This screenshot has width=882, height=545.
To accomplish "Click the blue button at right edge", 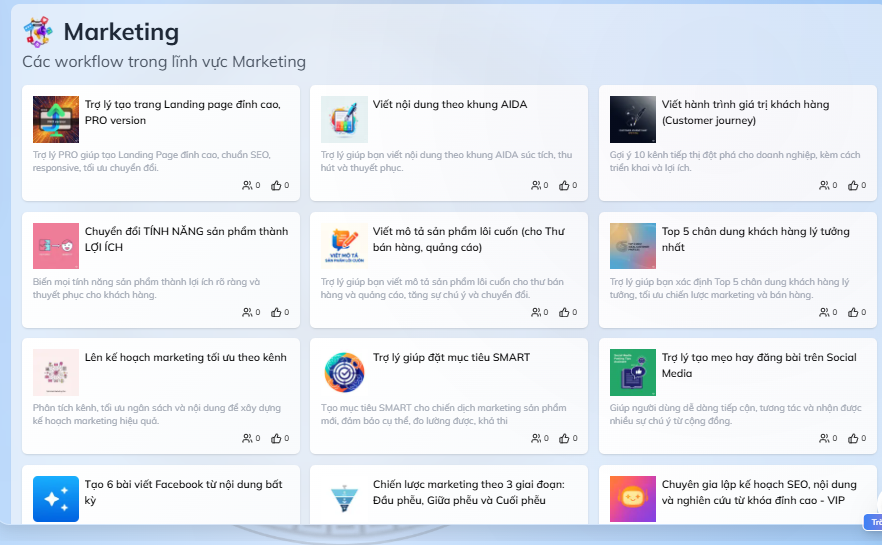I will pos(873,522).
